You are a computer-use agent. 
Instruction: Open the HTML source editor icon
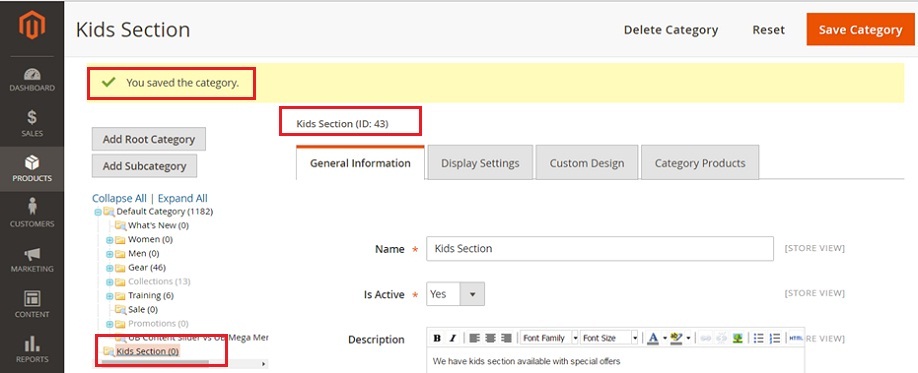tap(796, 338)
